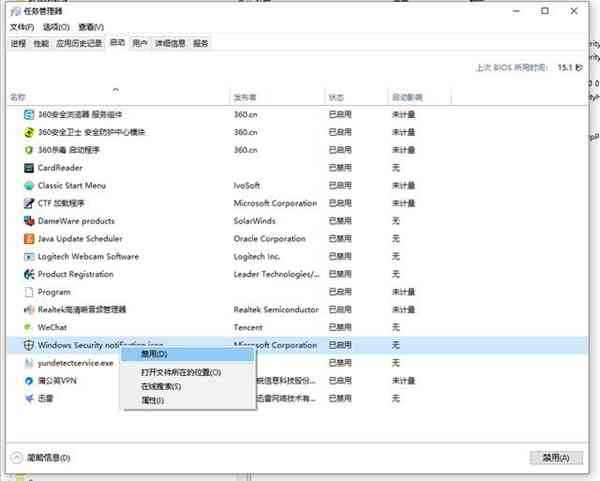Click the 简略信息(D) label link
Image resolution: width=600 pixels, height=481 pixels.
click(x=49, y=458)
